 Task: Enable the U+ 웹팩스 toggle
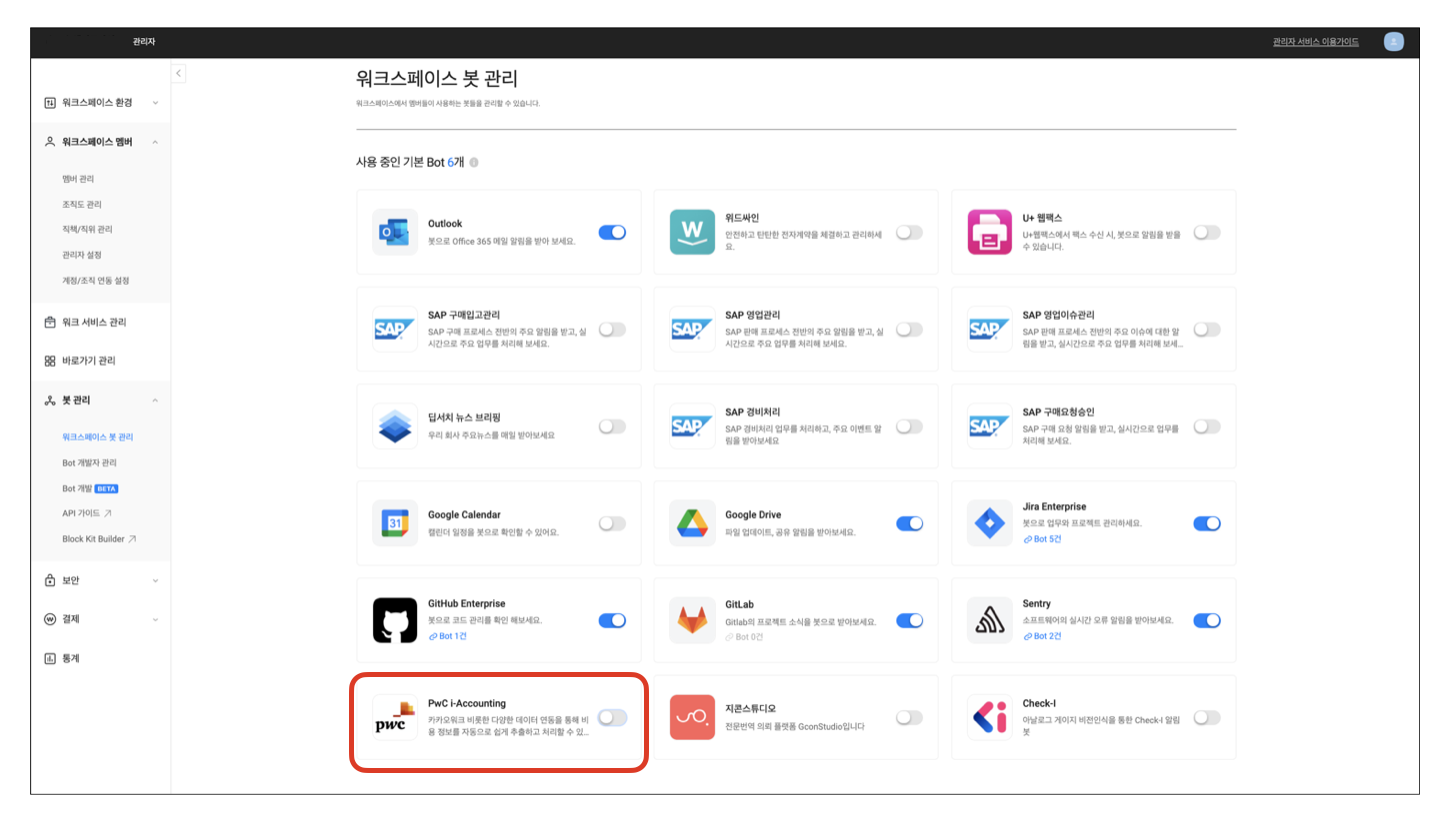[1207, 232]
